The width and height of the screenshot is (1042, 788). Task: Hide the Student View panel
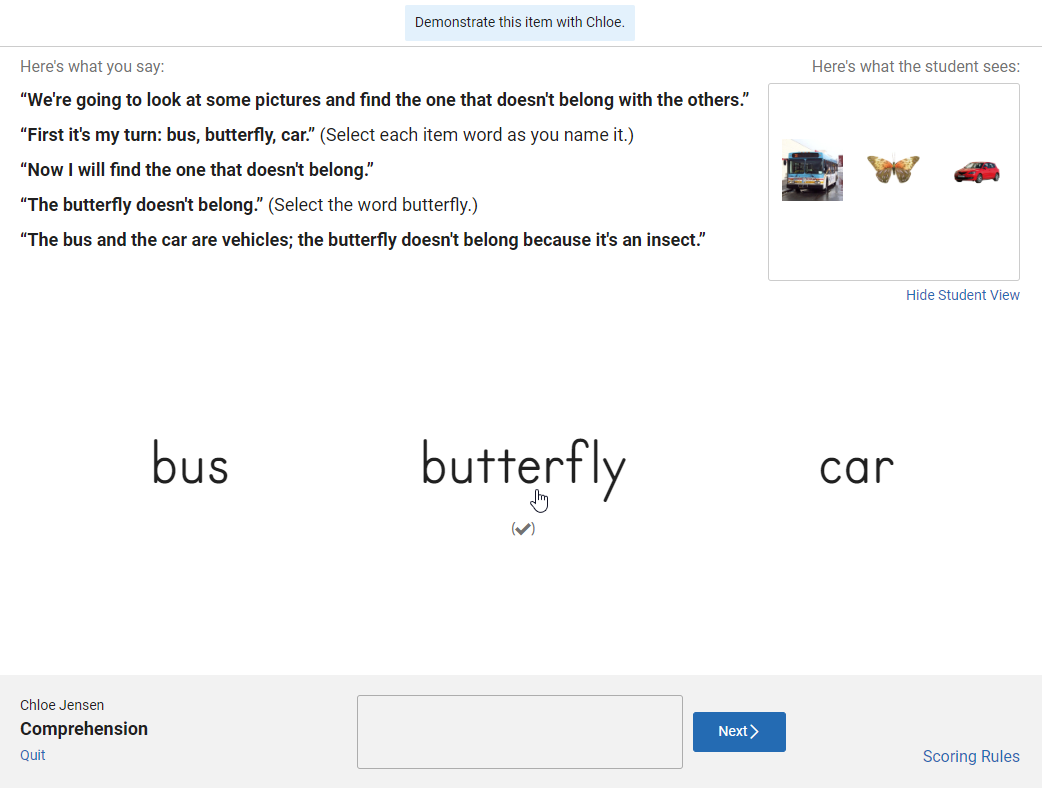(962, 295)
